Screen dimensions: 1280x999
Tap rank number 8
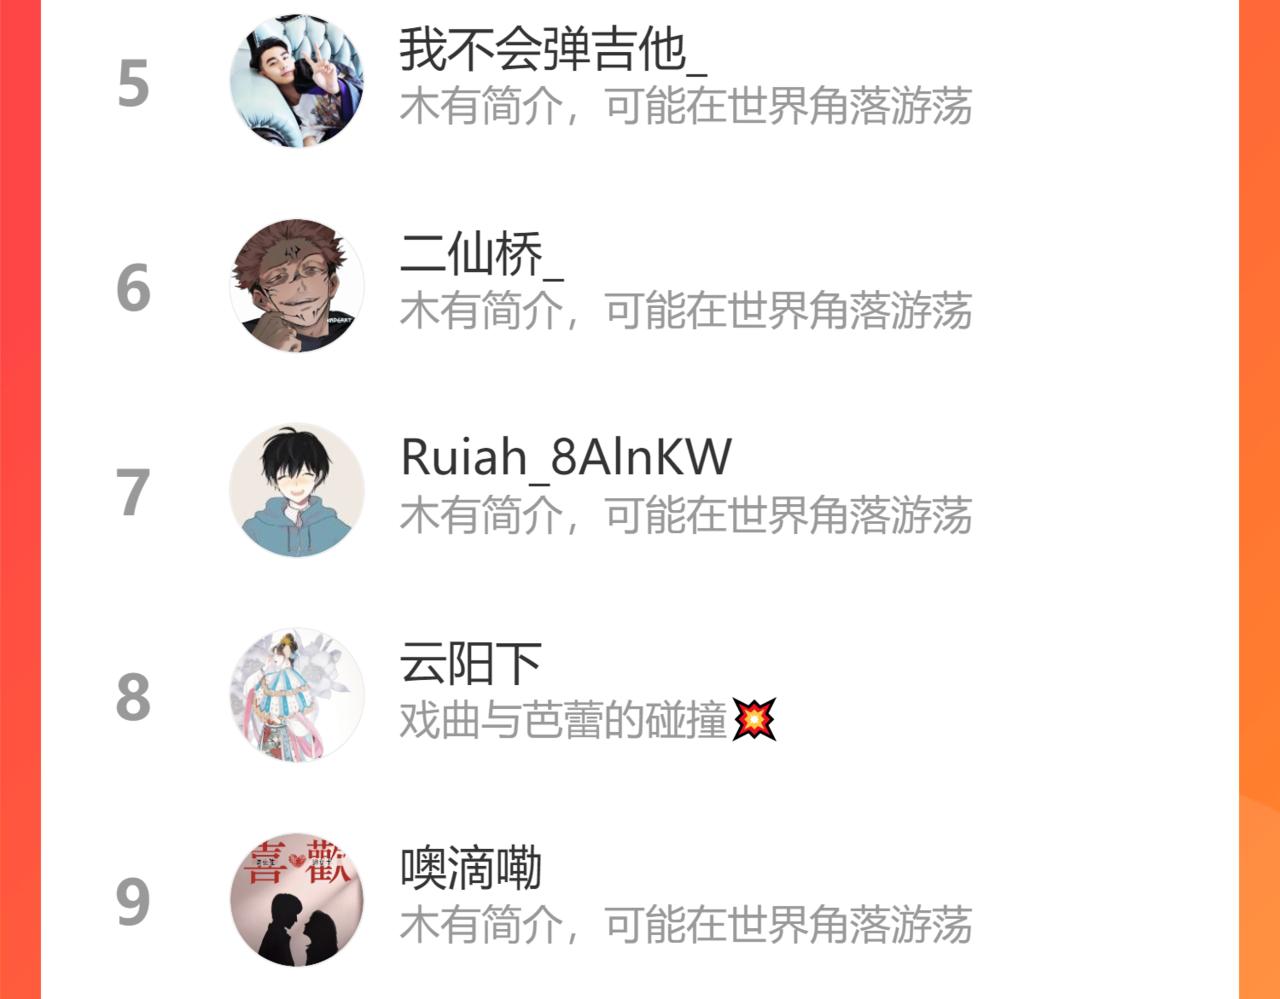click(x=133, y=697)
